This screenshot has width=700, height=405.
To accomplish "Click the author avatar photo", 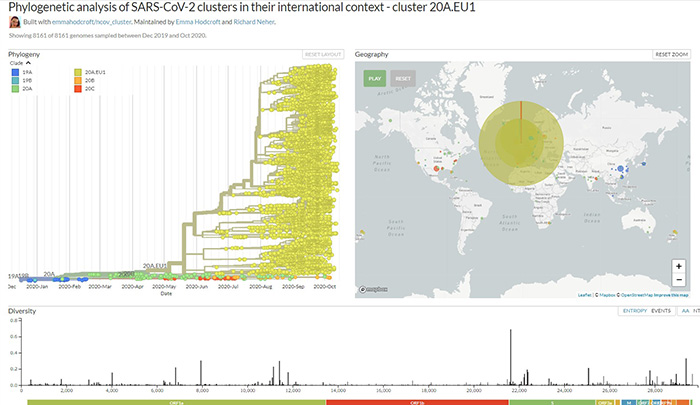I will click(x=15, y=22).
